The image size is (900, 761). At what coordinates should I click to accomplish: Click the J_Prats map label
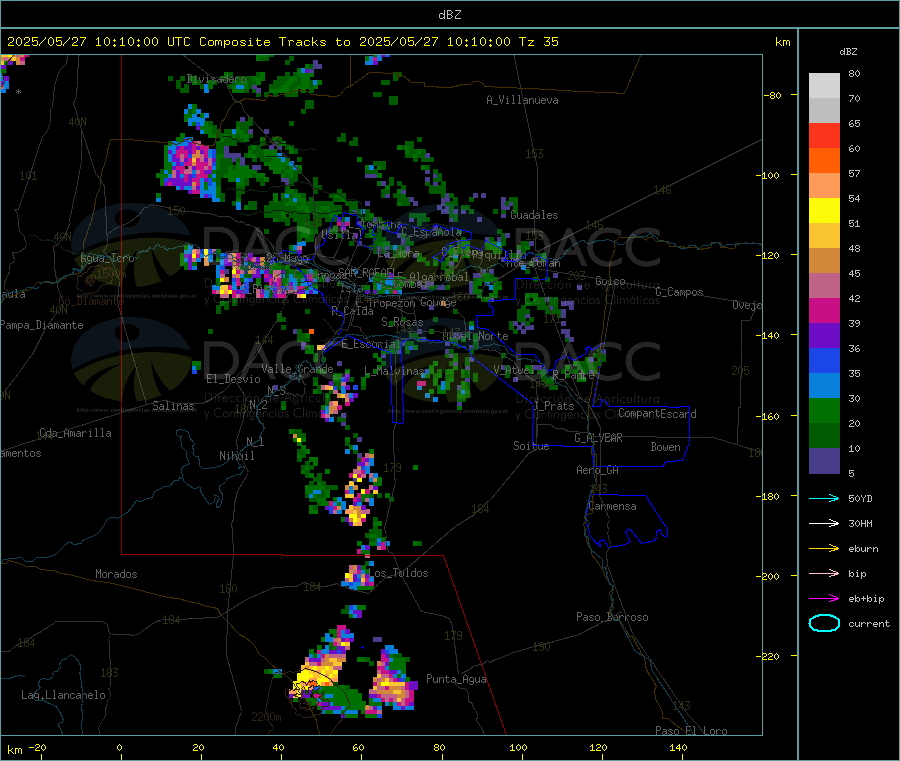[x=553, y=406]
